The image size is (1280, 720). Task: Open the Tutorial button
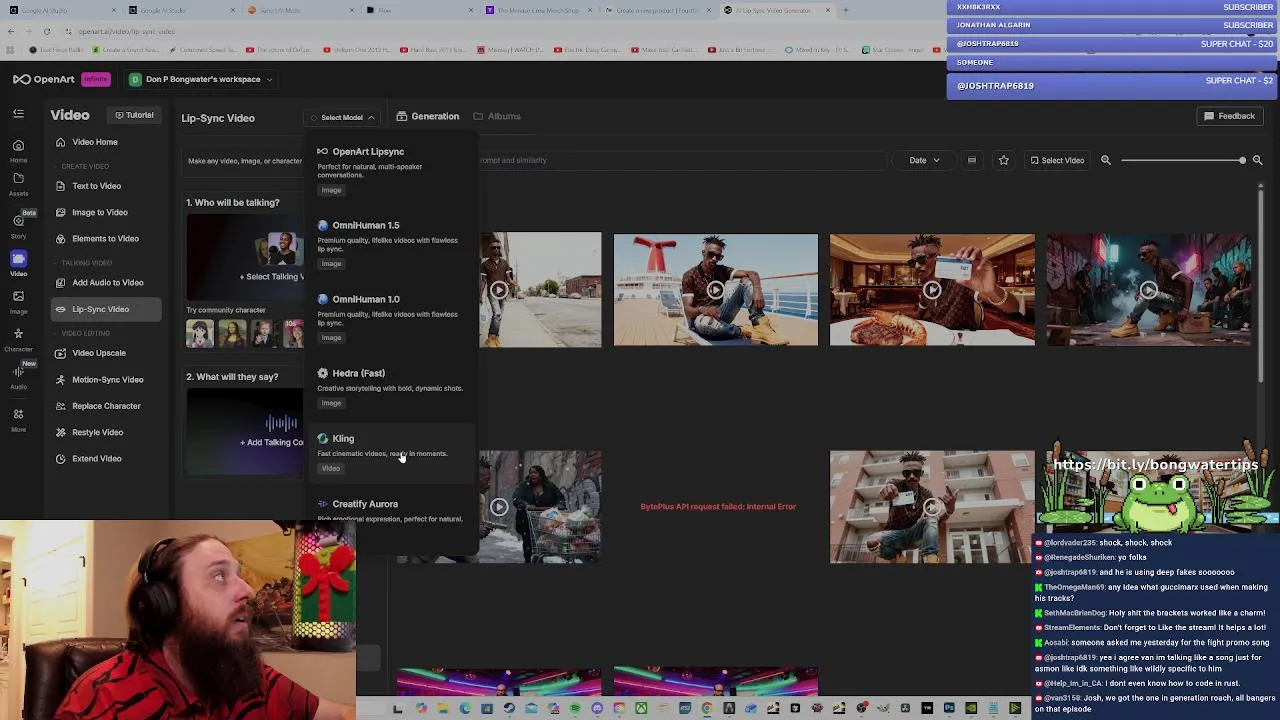tap(133, 115)
